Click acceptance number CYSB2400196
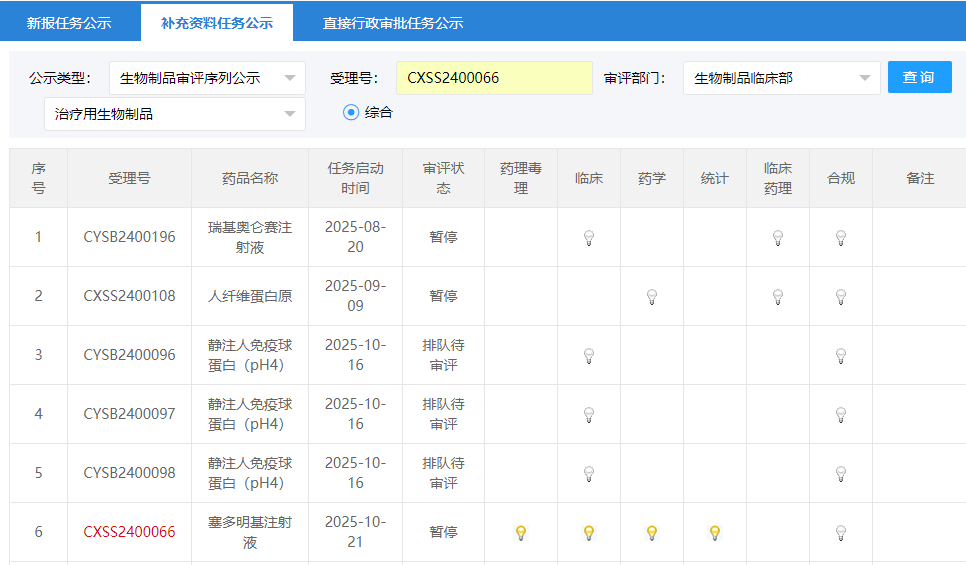 point(129,237)
